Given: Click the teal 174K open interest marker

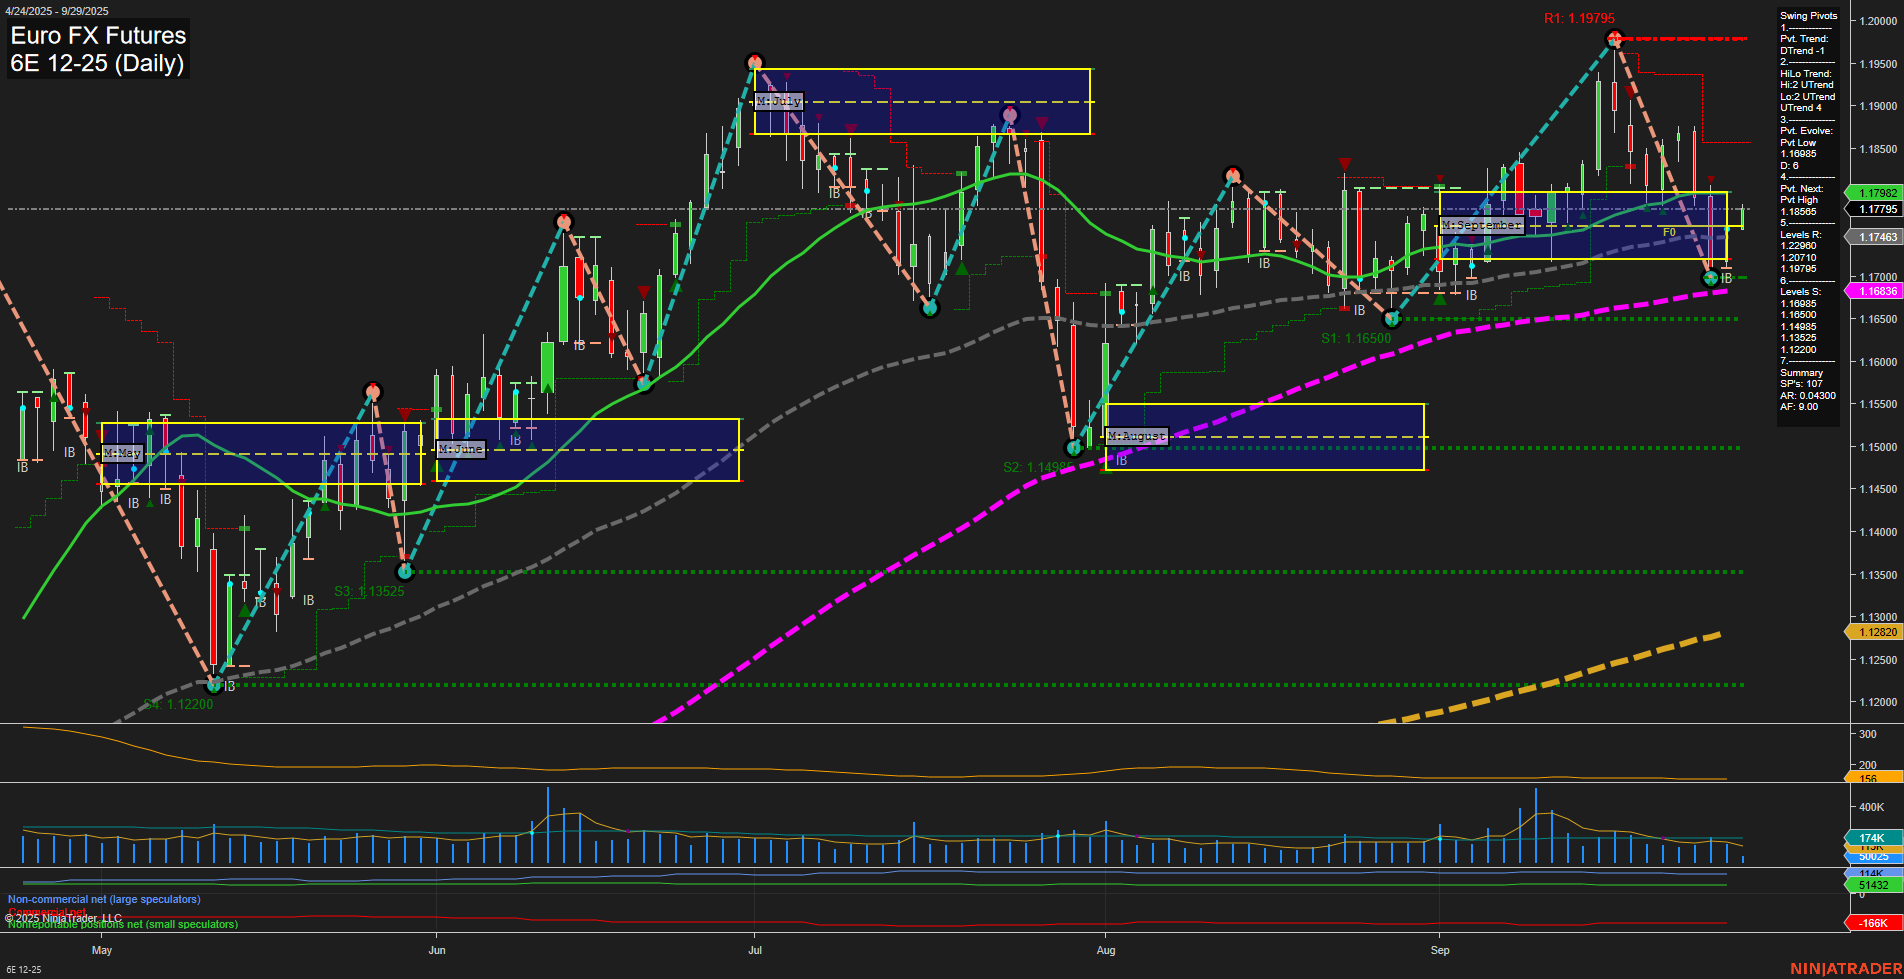Looking at the screenshot, I should [x=1875, y=838].
